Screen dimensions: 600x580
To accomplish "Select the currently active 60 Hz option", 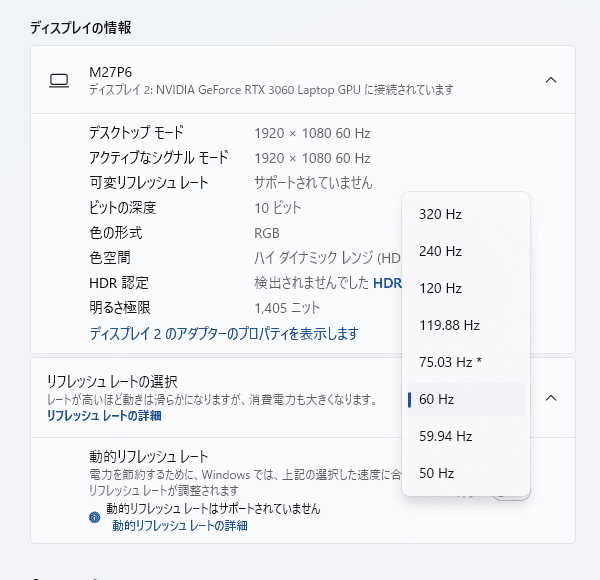I will click(437, 399).
